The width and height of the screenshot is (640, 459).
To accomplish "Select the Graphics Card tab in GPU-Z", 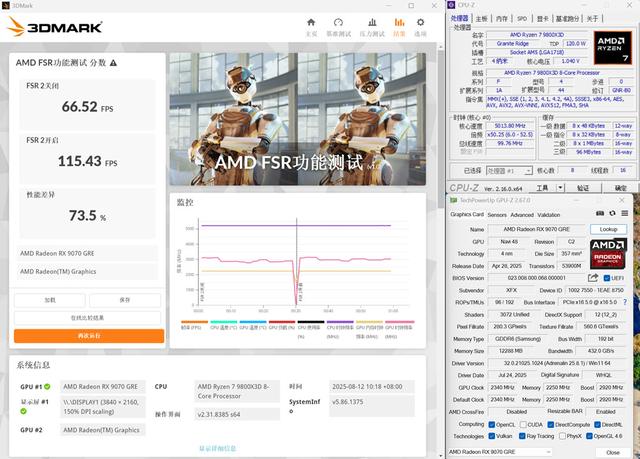I will [x=467, y=215].
